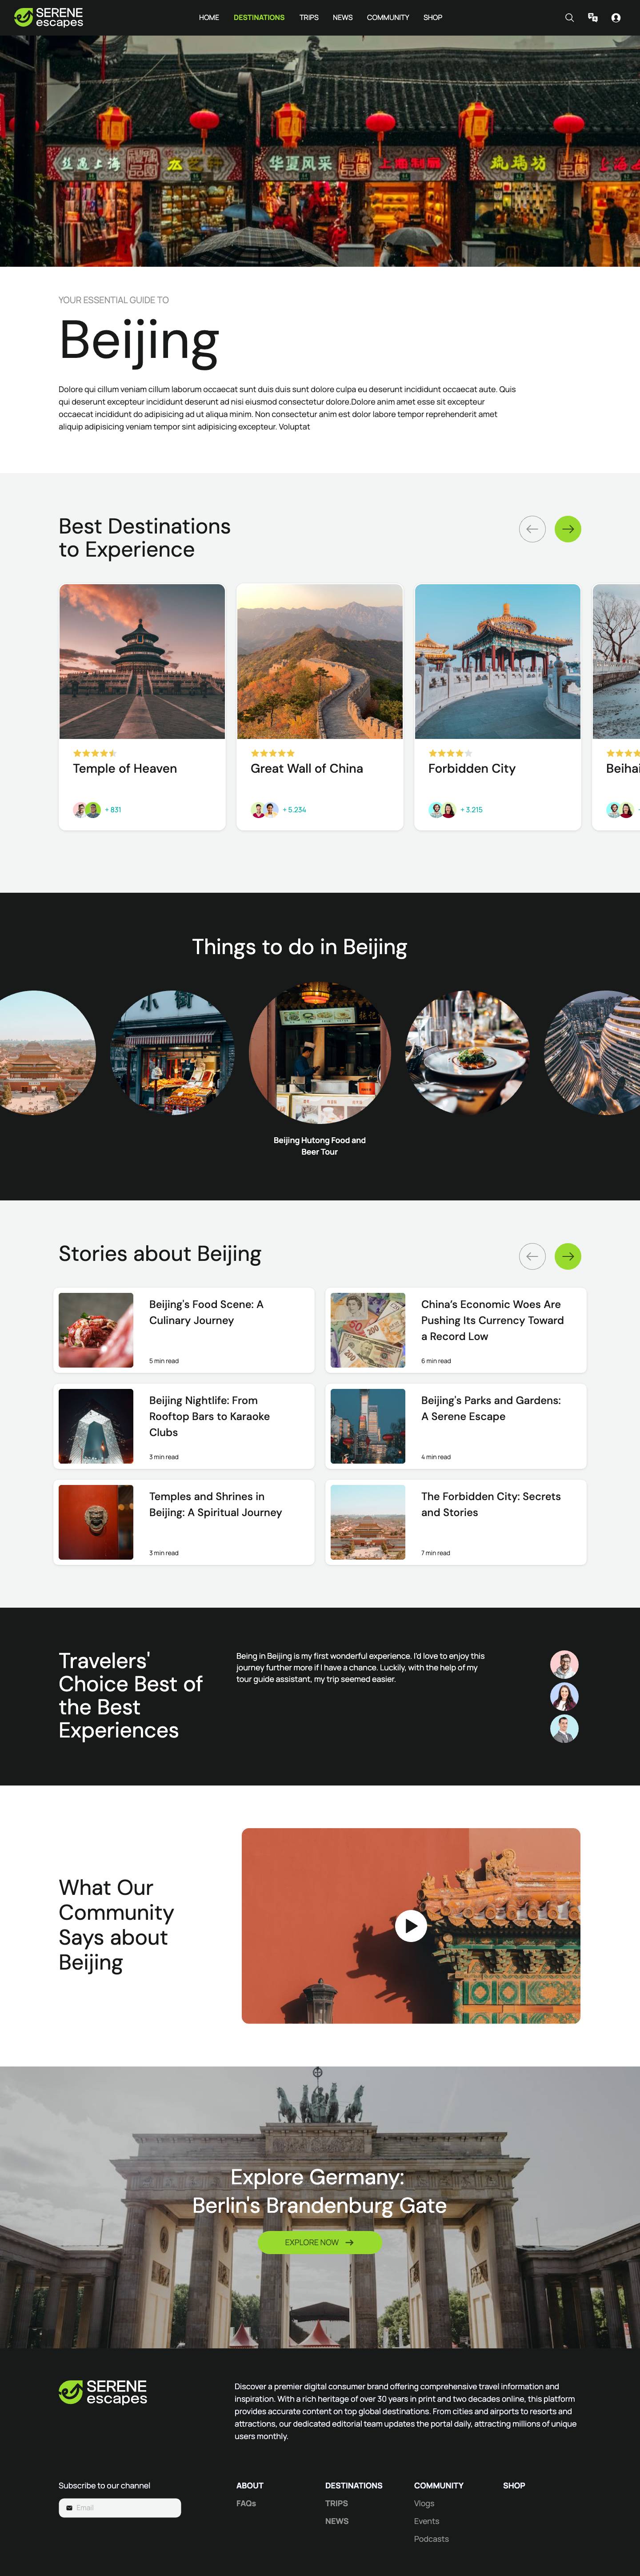
Task: Open the Podcasts footer link
Action: (431, 2539)
